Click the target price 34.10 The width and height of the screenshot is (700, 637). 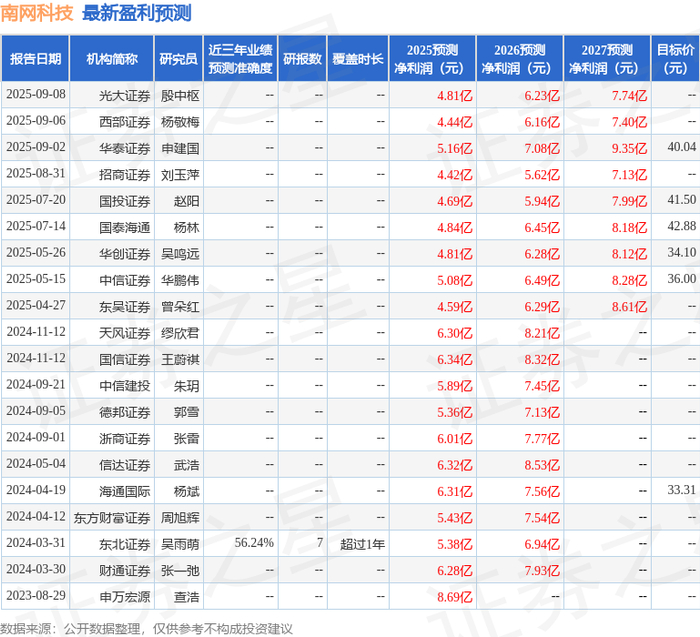tap(682, 252)
